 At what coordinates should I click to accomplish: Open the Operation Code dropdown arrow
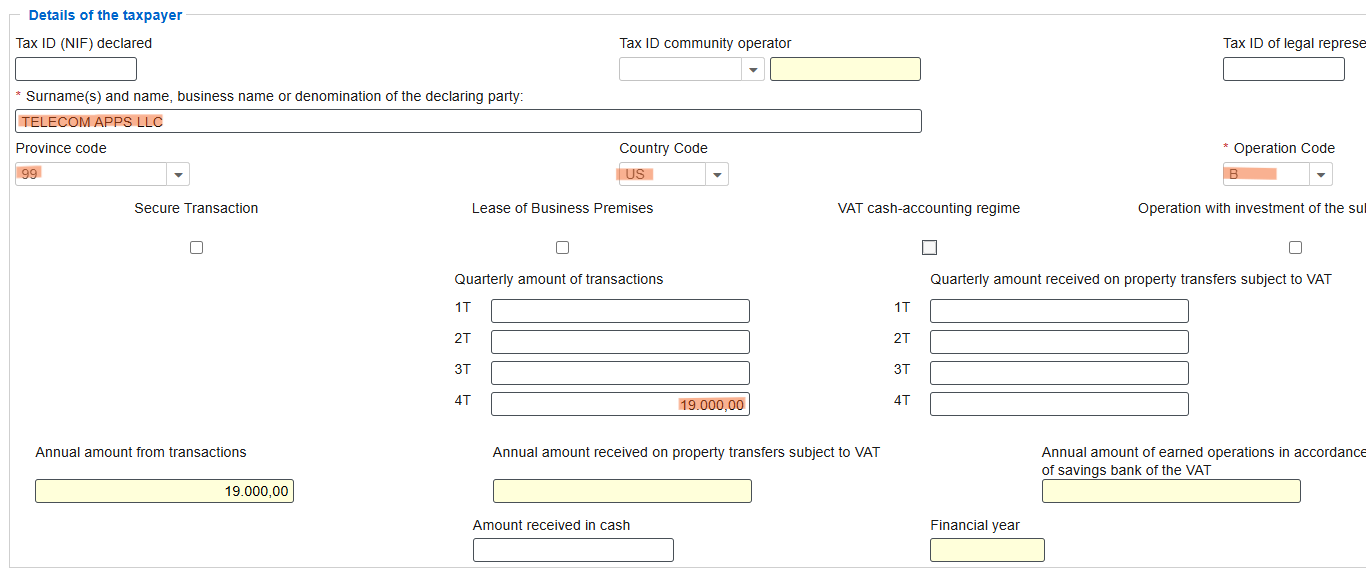tap(1321, 175)
